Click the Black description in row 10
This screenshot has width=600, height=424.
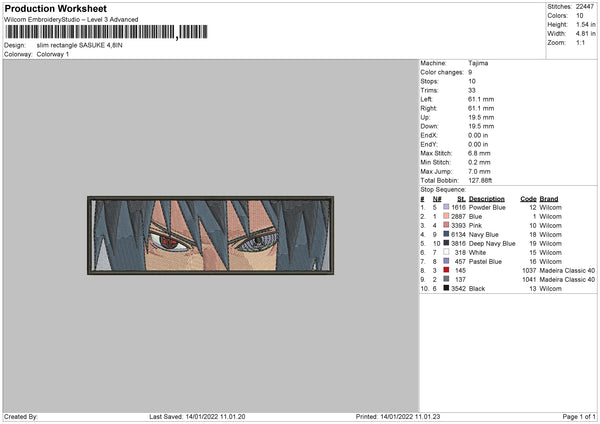[x=477, y=289]
